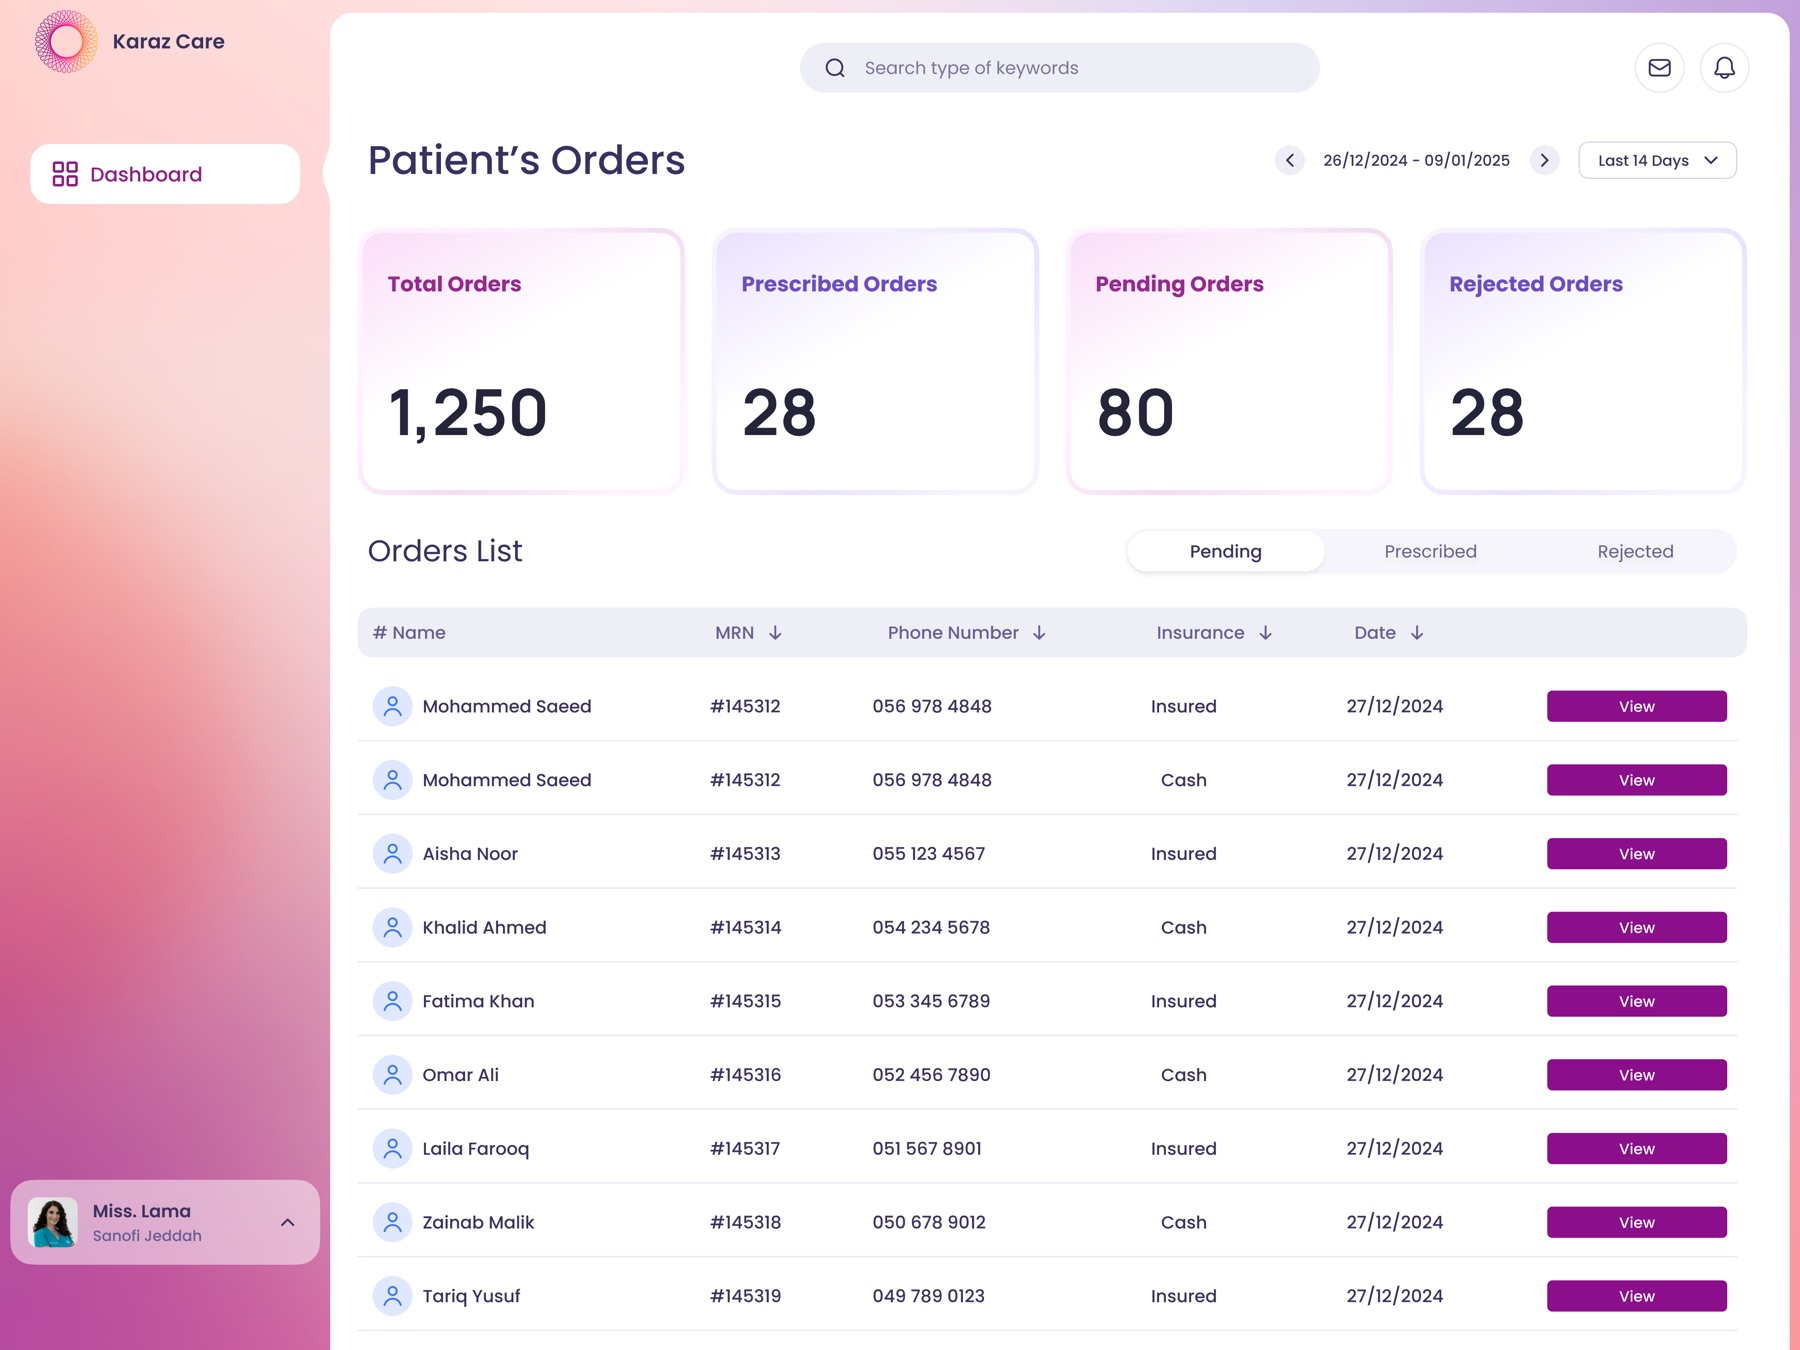1800x1350 pixels.
Task: View the Insured Mohammed Saeed order
Action: (1637, 706)
